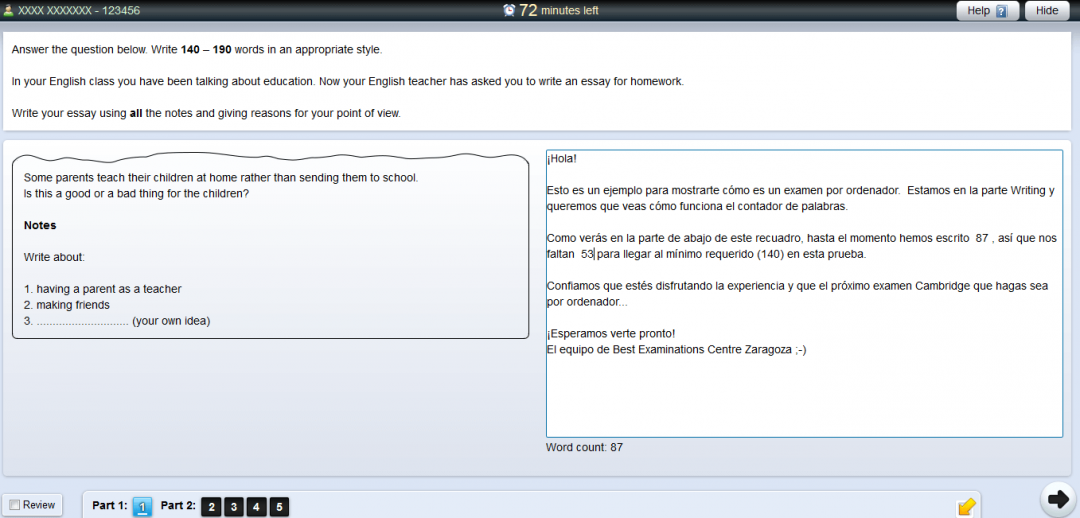The height and width of the screenshot is (518, 1080).
Task: Click the Word count: 87 indicator
Action: click(584, 447)
